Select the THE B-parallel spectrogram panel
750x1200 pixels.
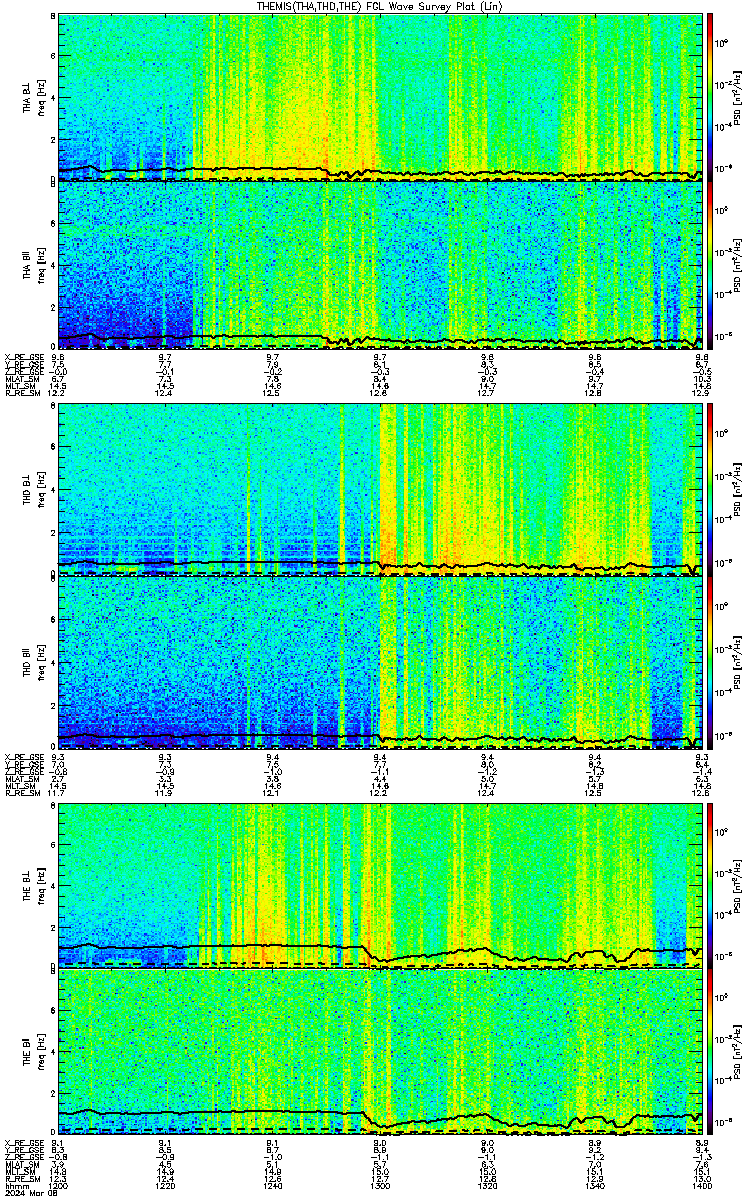click(380, 1051)
